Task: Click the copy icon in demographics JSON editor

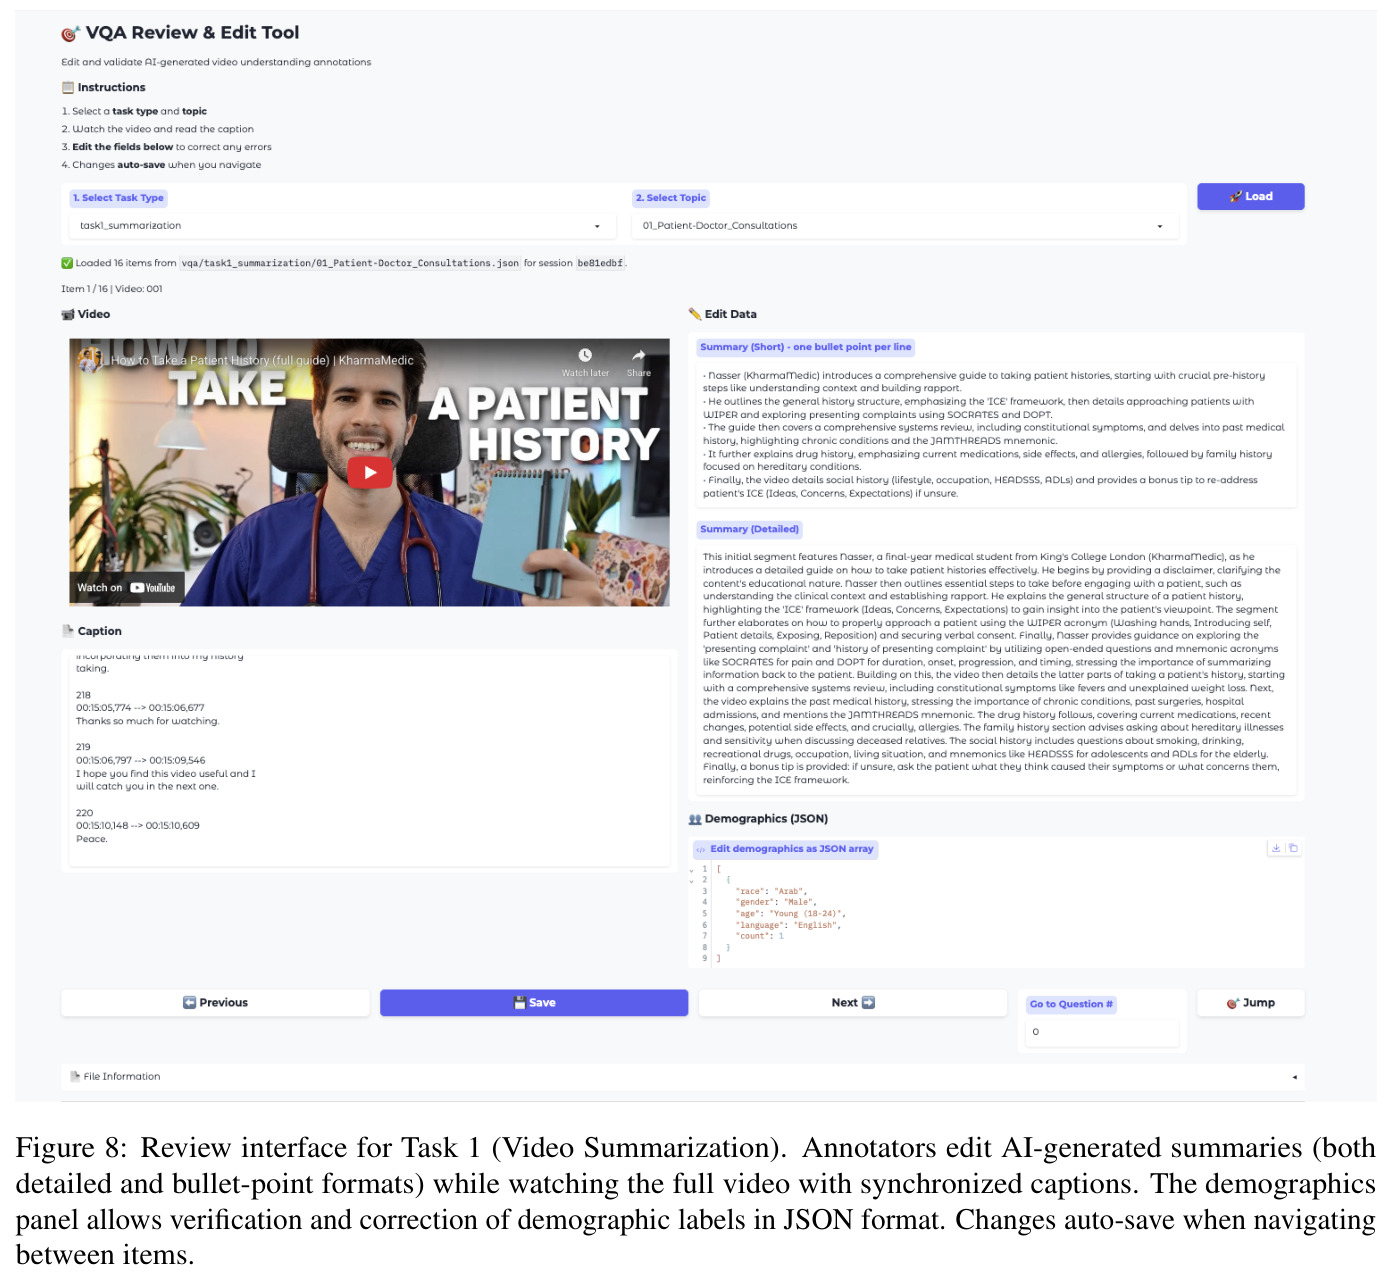Action: [1293, 848]
